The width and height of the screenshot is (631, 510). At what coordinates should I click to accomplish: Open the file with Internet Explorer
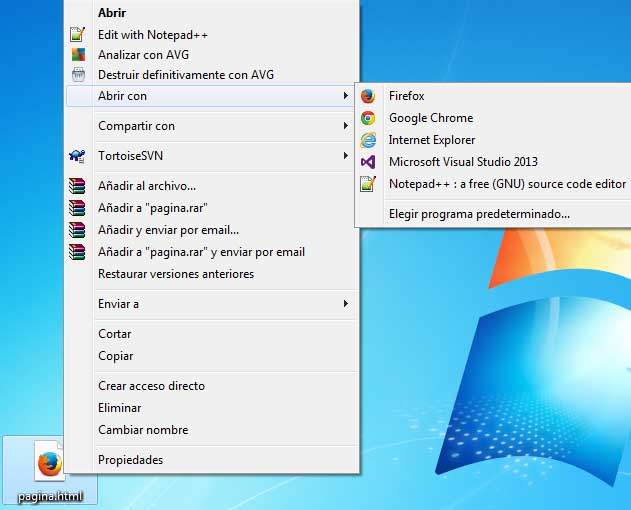(494, 140)
